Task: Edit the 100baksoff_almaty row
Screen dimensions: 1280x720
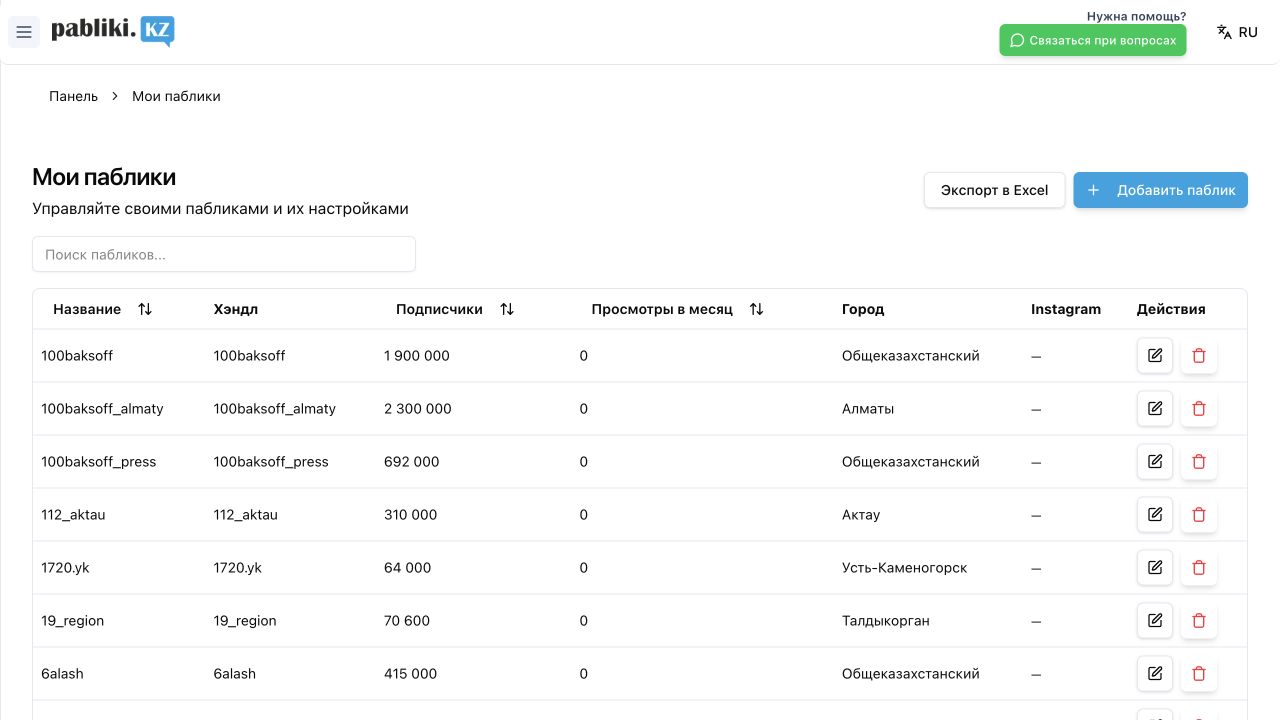Action: 1155,408
